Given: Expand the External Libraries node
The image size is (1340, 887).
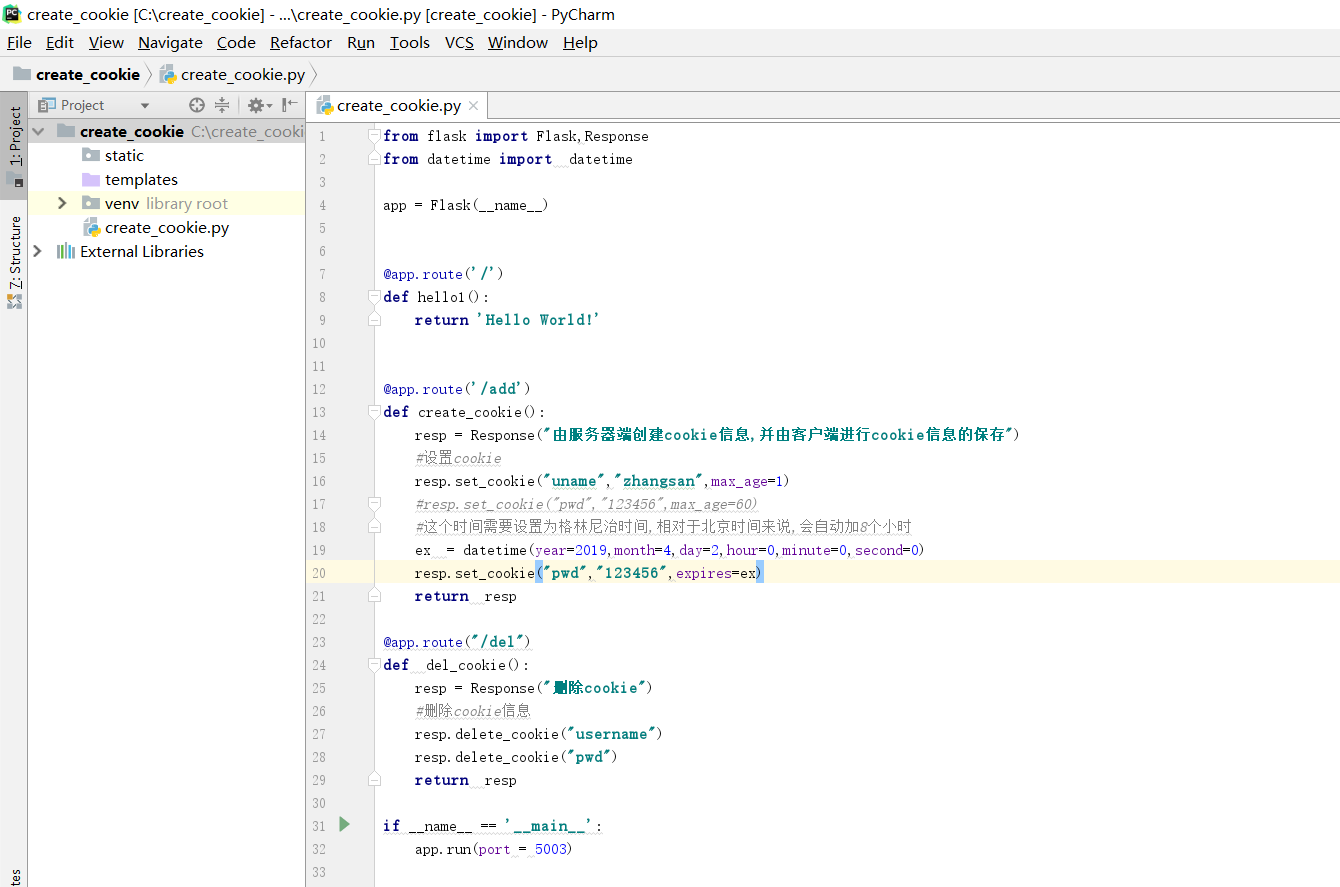Looking at the screenshot, I should [38, 252].
